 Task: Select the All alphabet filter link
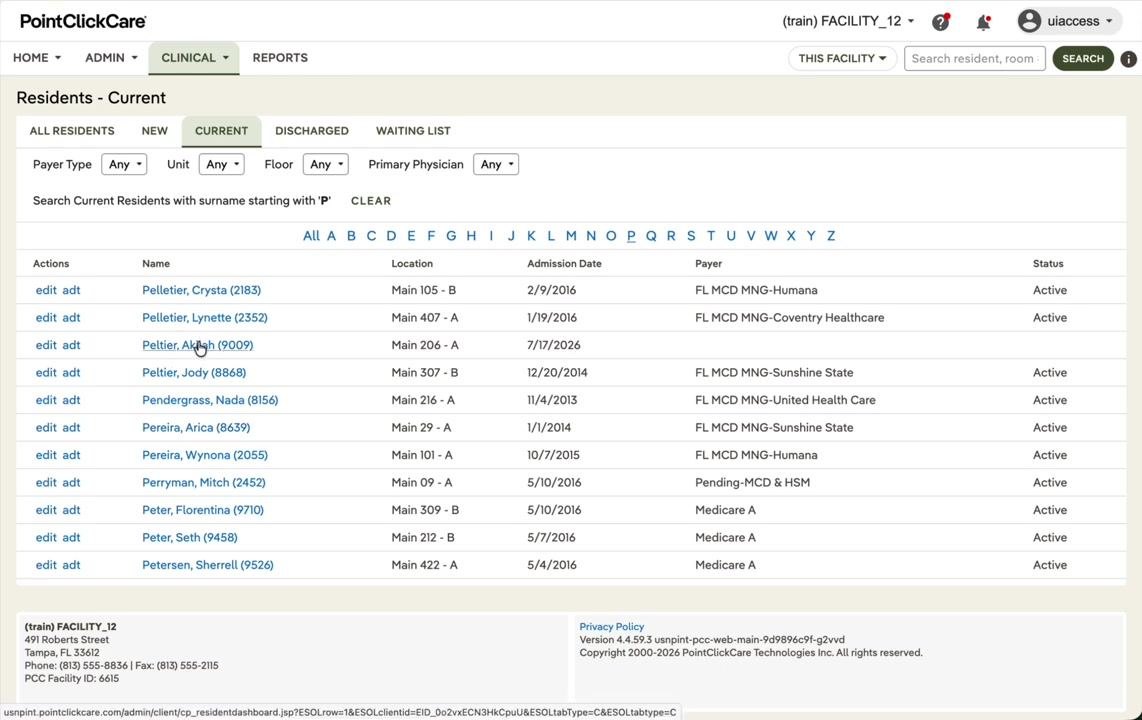tap(311, 236)
